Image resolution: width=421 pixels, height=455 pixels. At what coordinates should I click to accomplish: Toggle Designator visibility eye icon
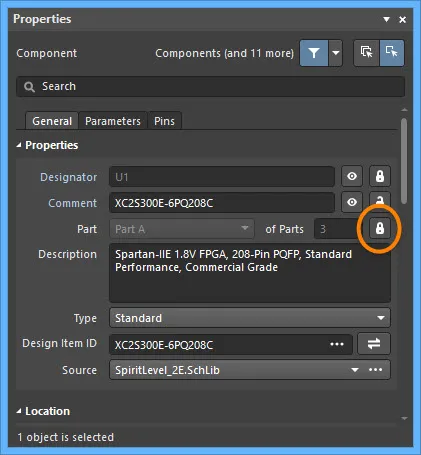(352, 176)
